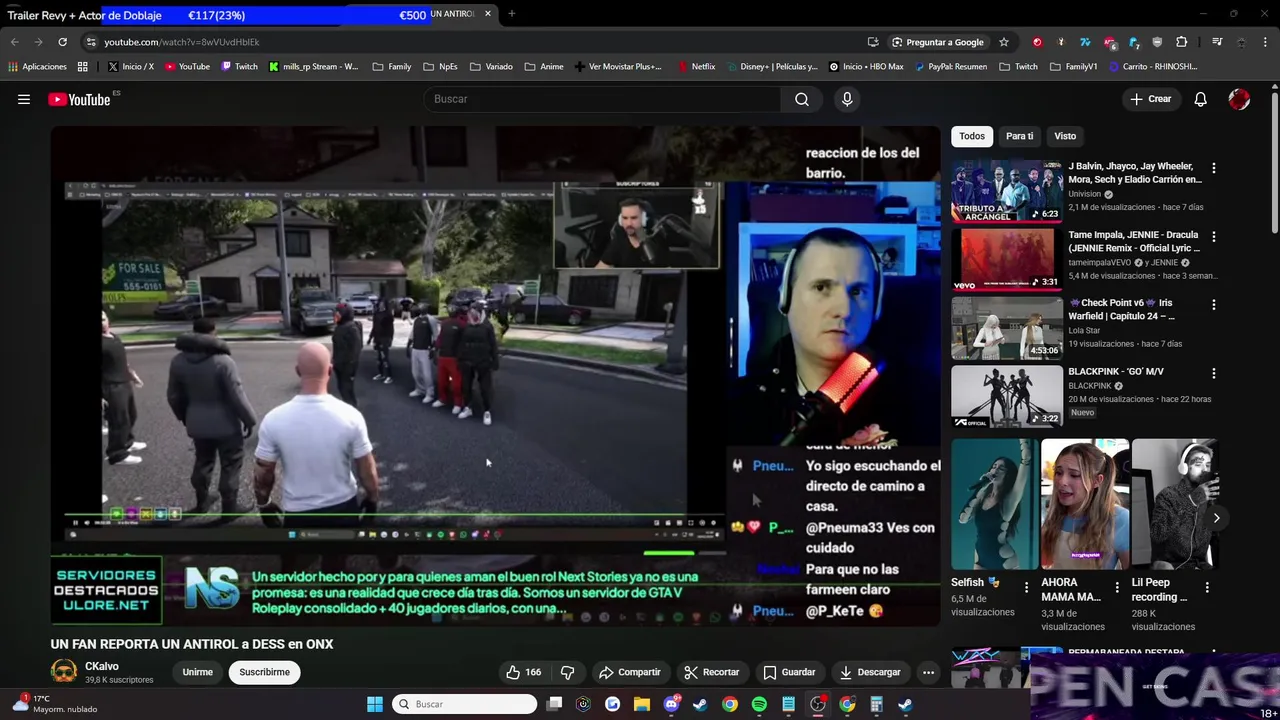Click the YouTube page scrollbar

[x=1275, y=165]
